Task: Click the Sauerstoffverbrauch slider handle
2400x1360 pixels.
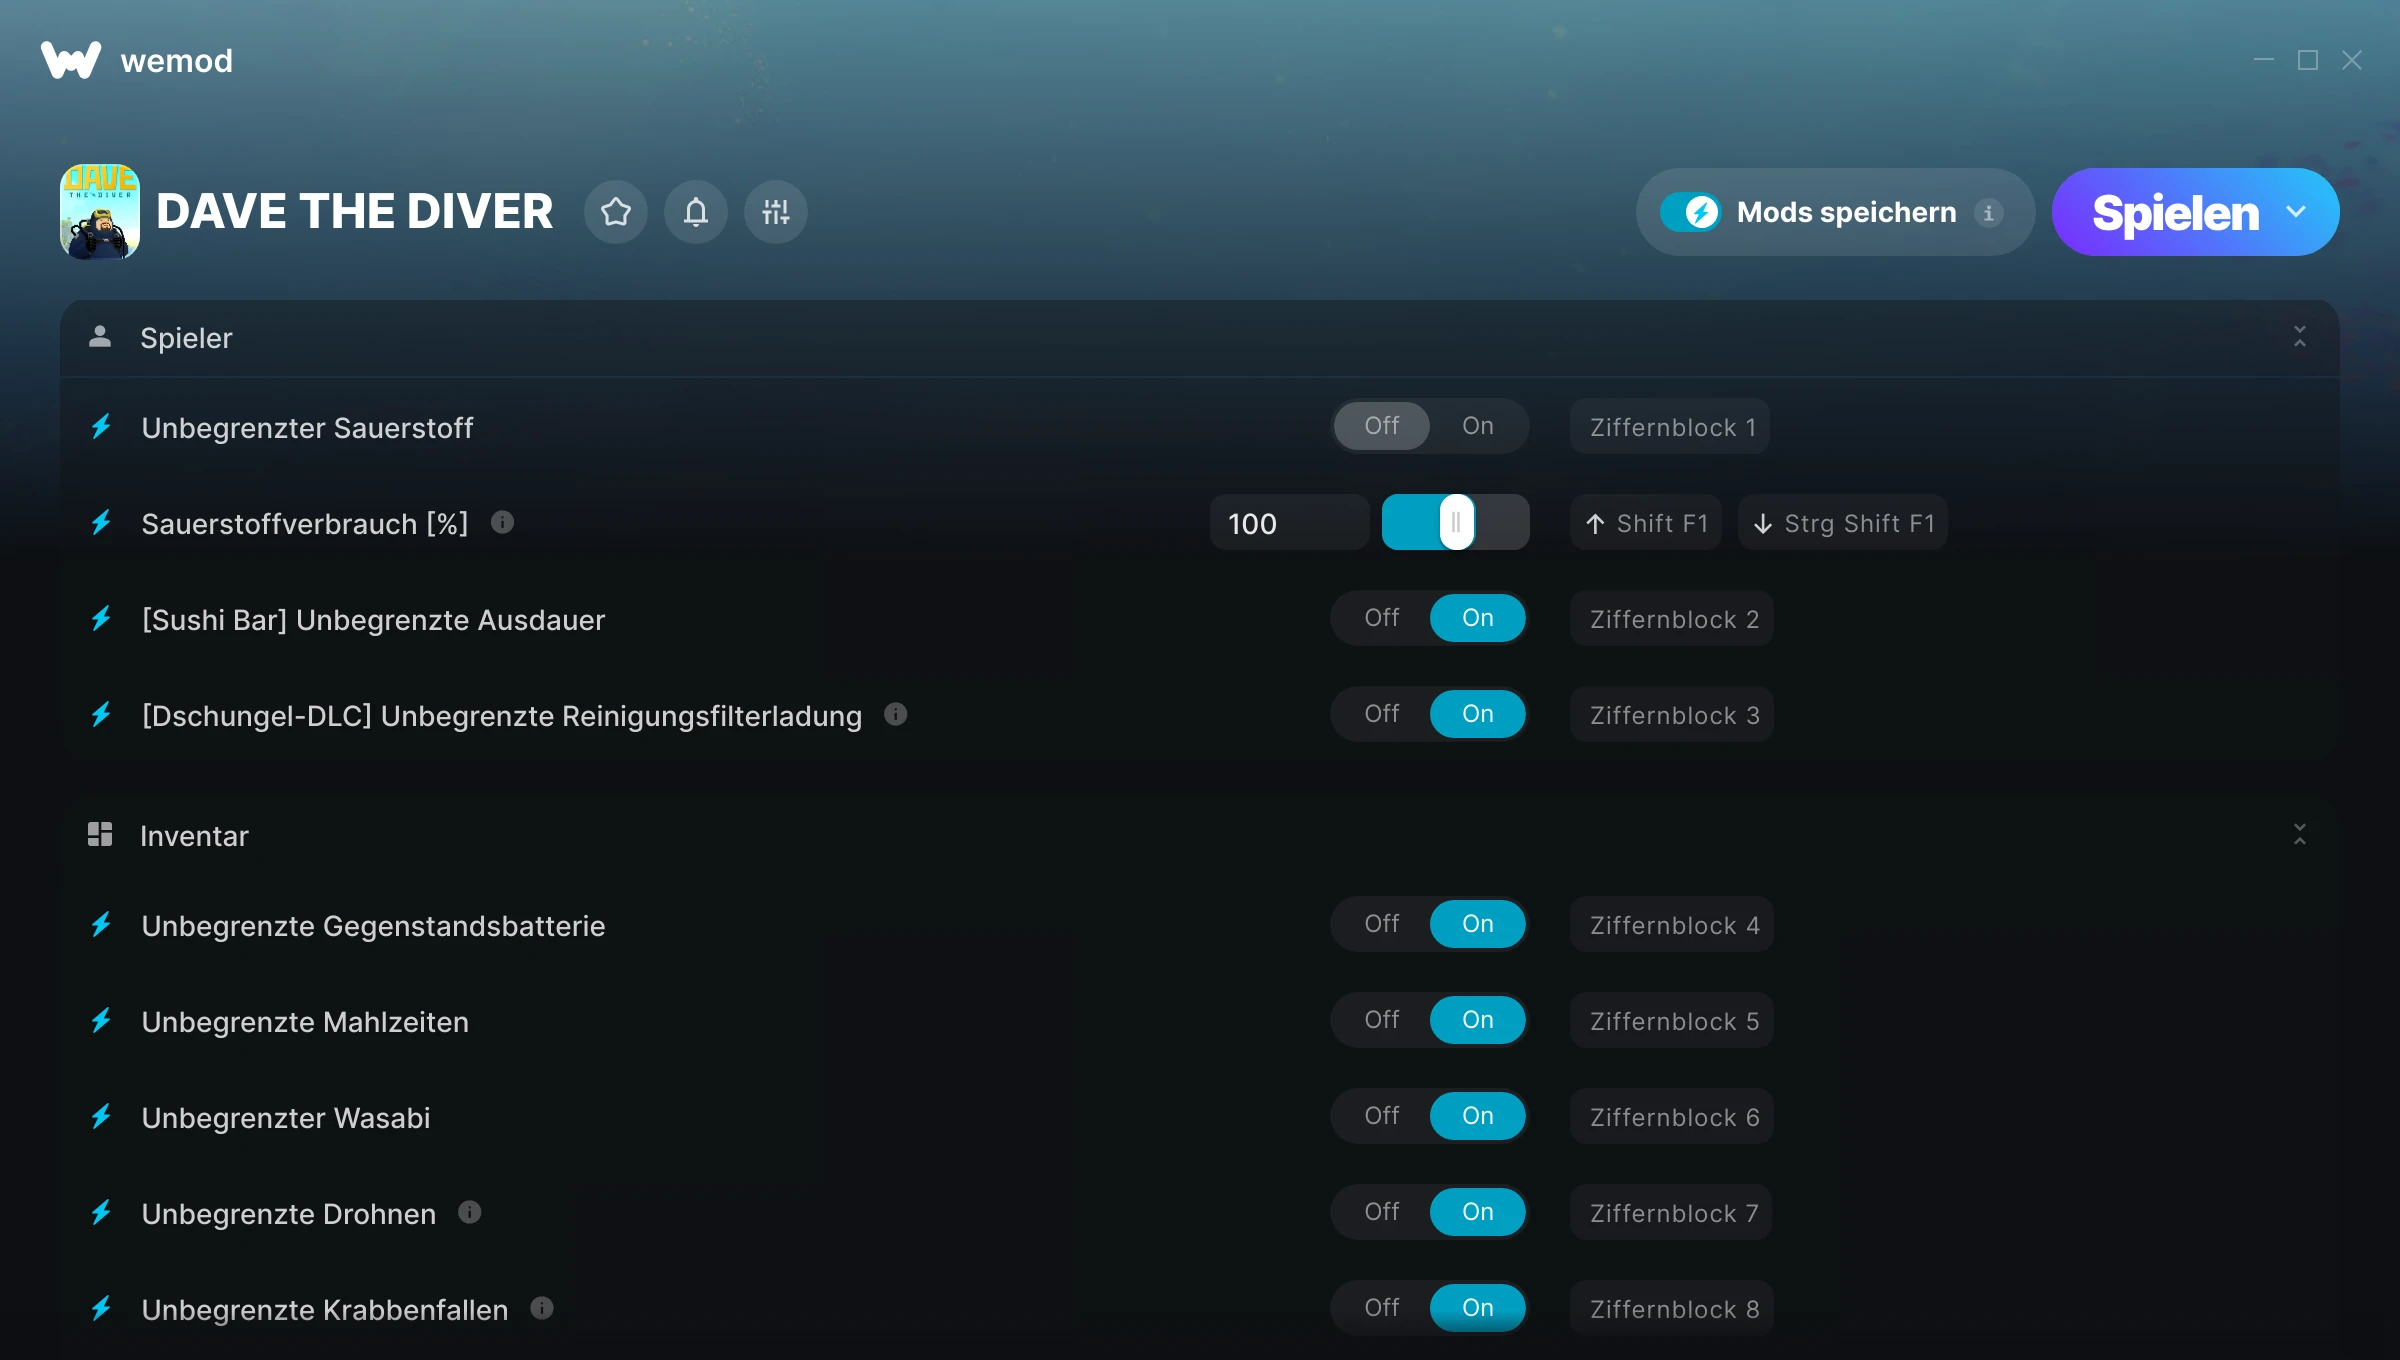Action: tap(1457, 522)
